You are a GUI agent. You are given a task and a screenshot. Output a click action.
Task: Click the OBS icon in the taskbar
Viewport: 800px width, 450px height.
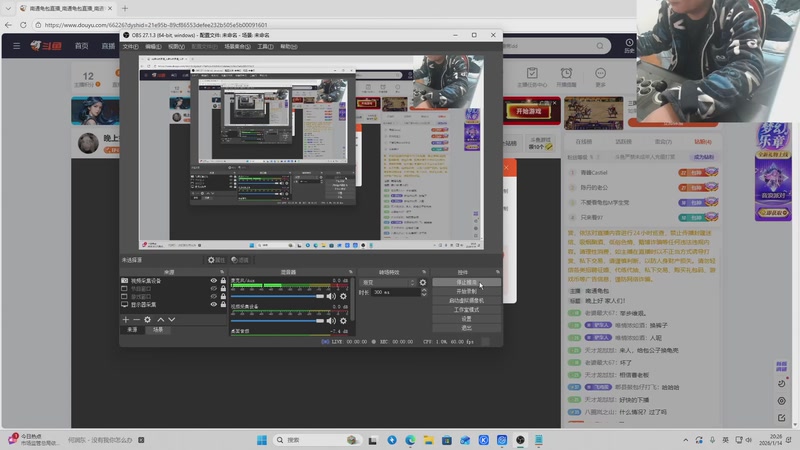[x=520, y=440]
